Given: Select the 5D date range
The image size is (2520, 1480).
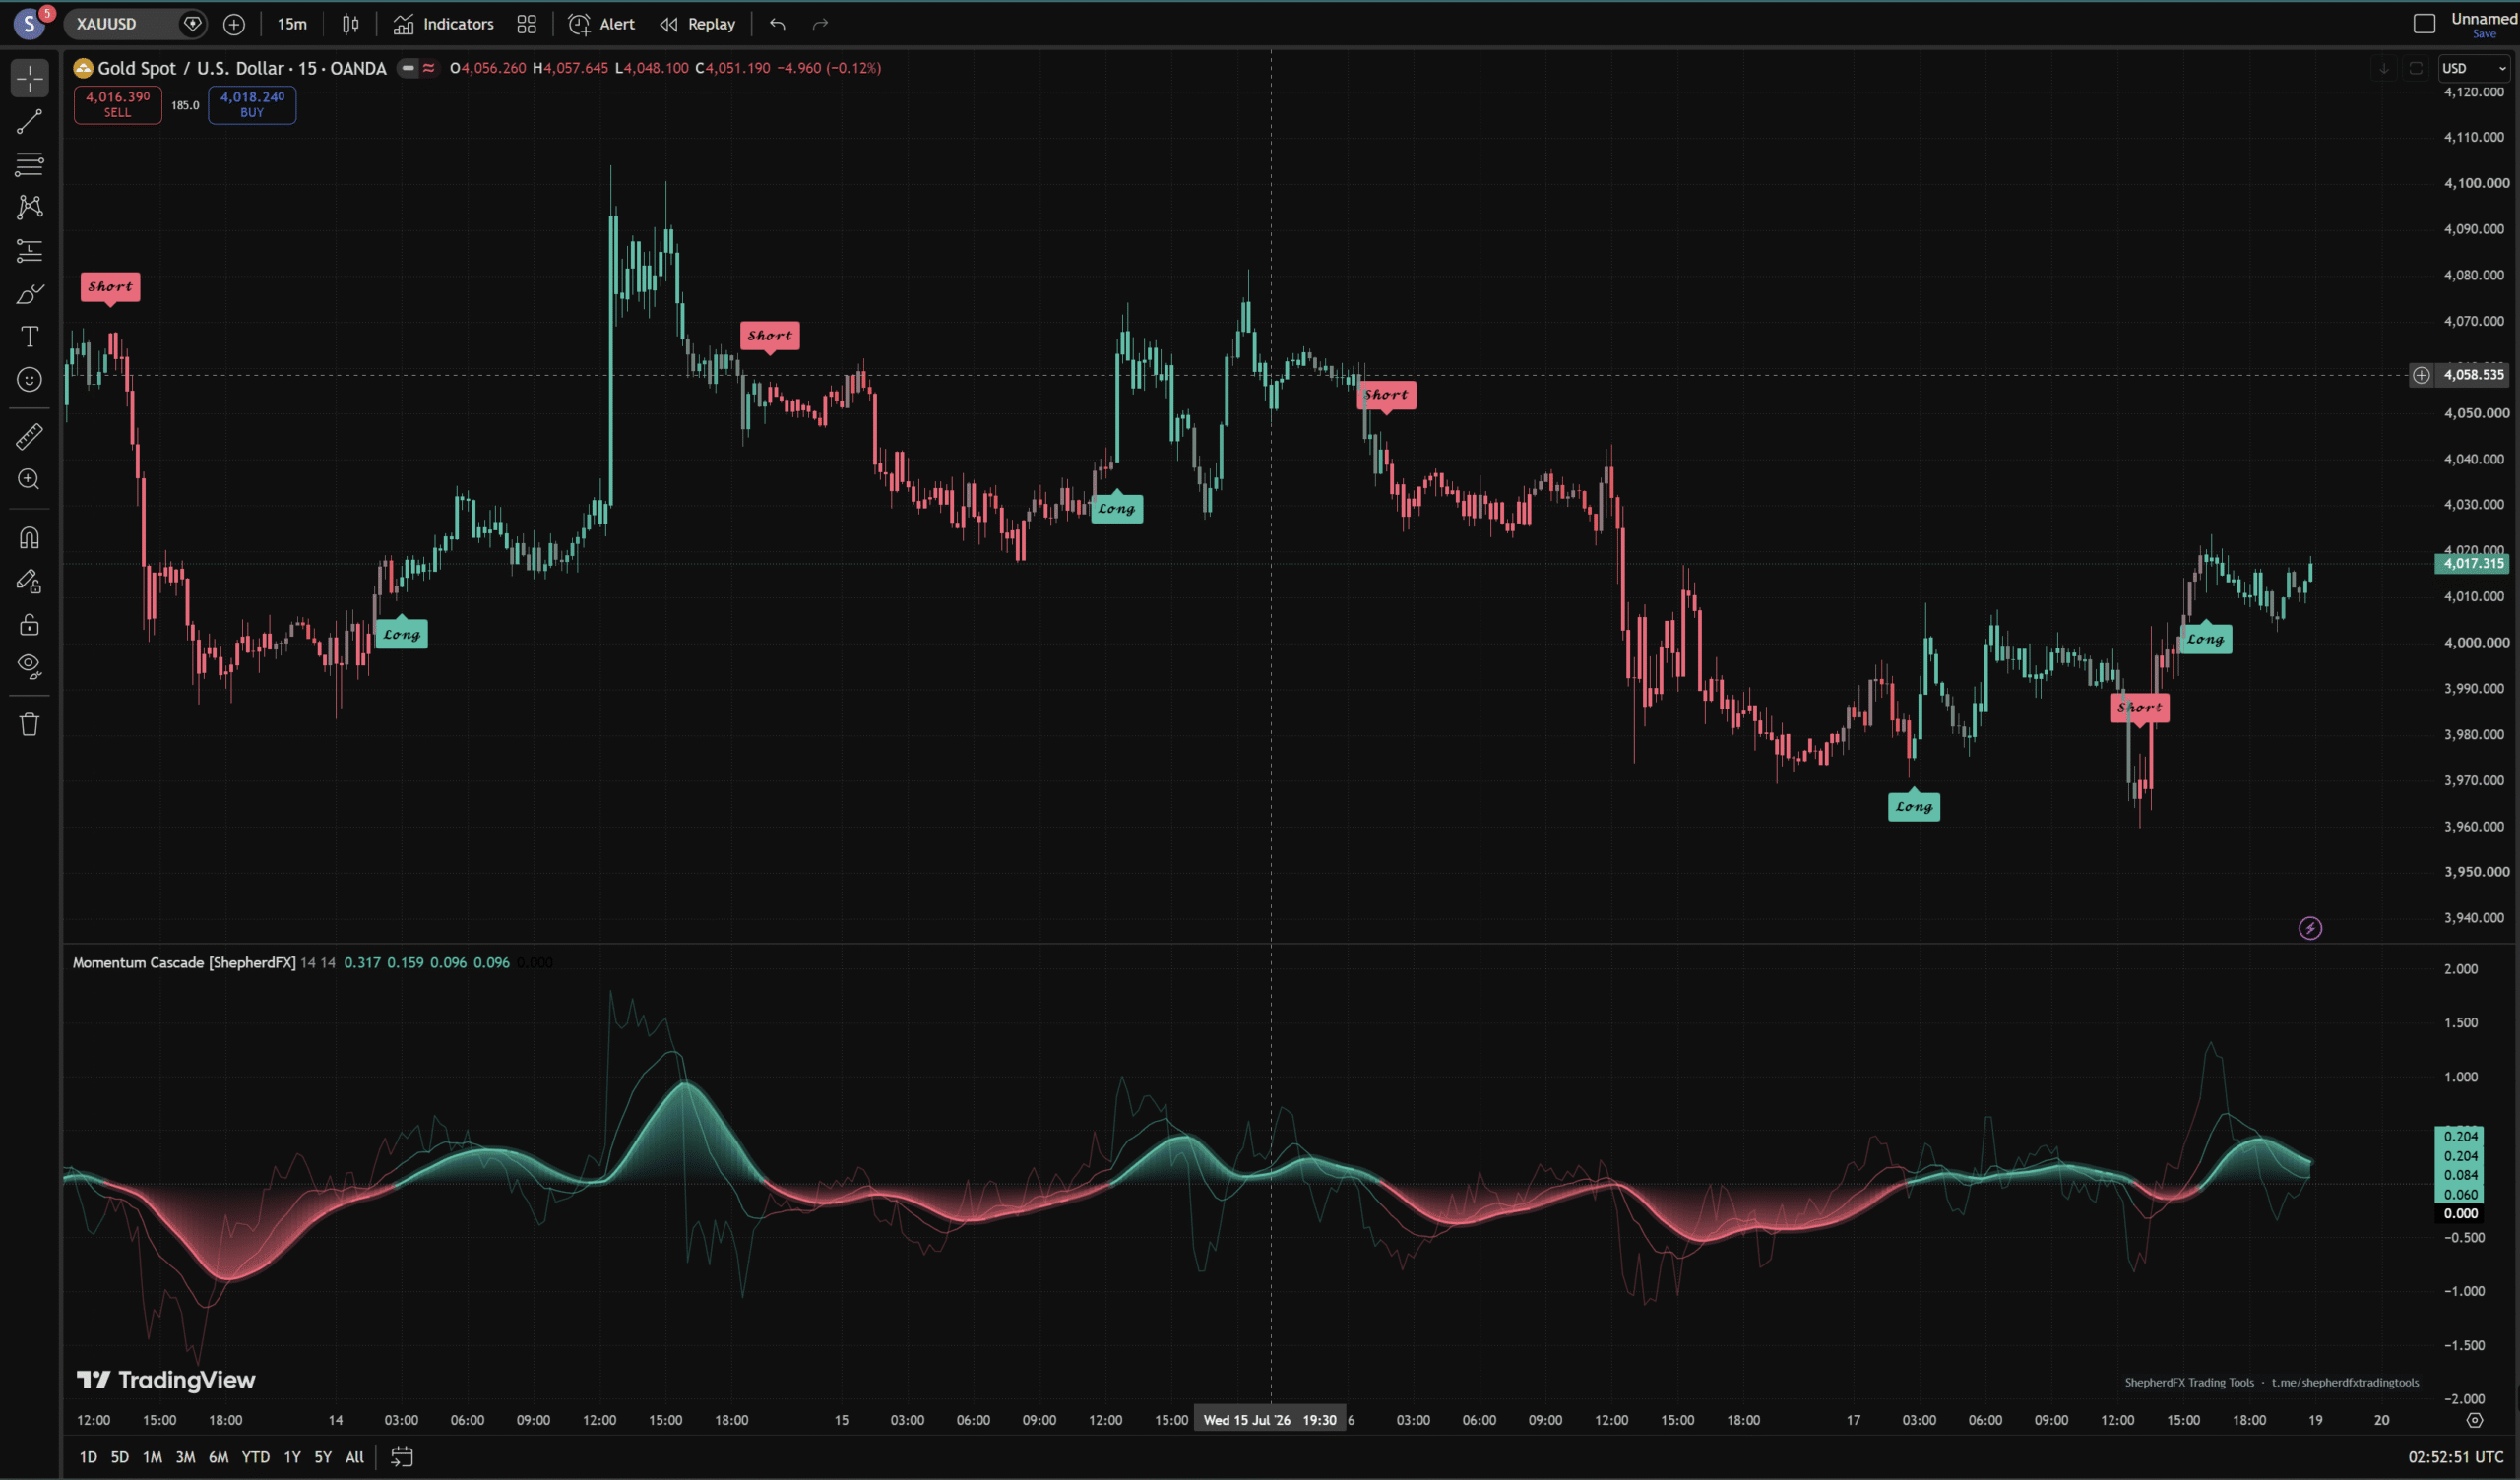Looking at the screenshot, I should tap(120, 1457).
